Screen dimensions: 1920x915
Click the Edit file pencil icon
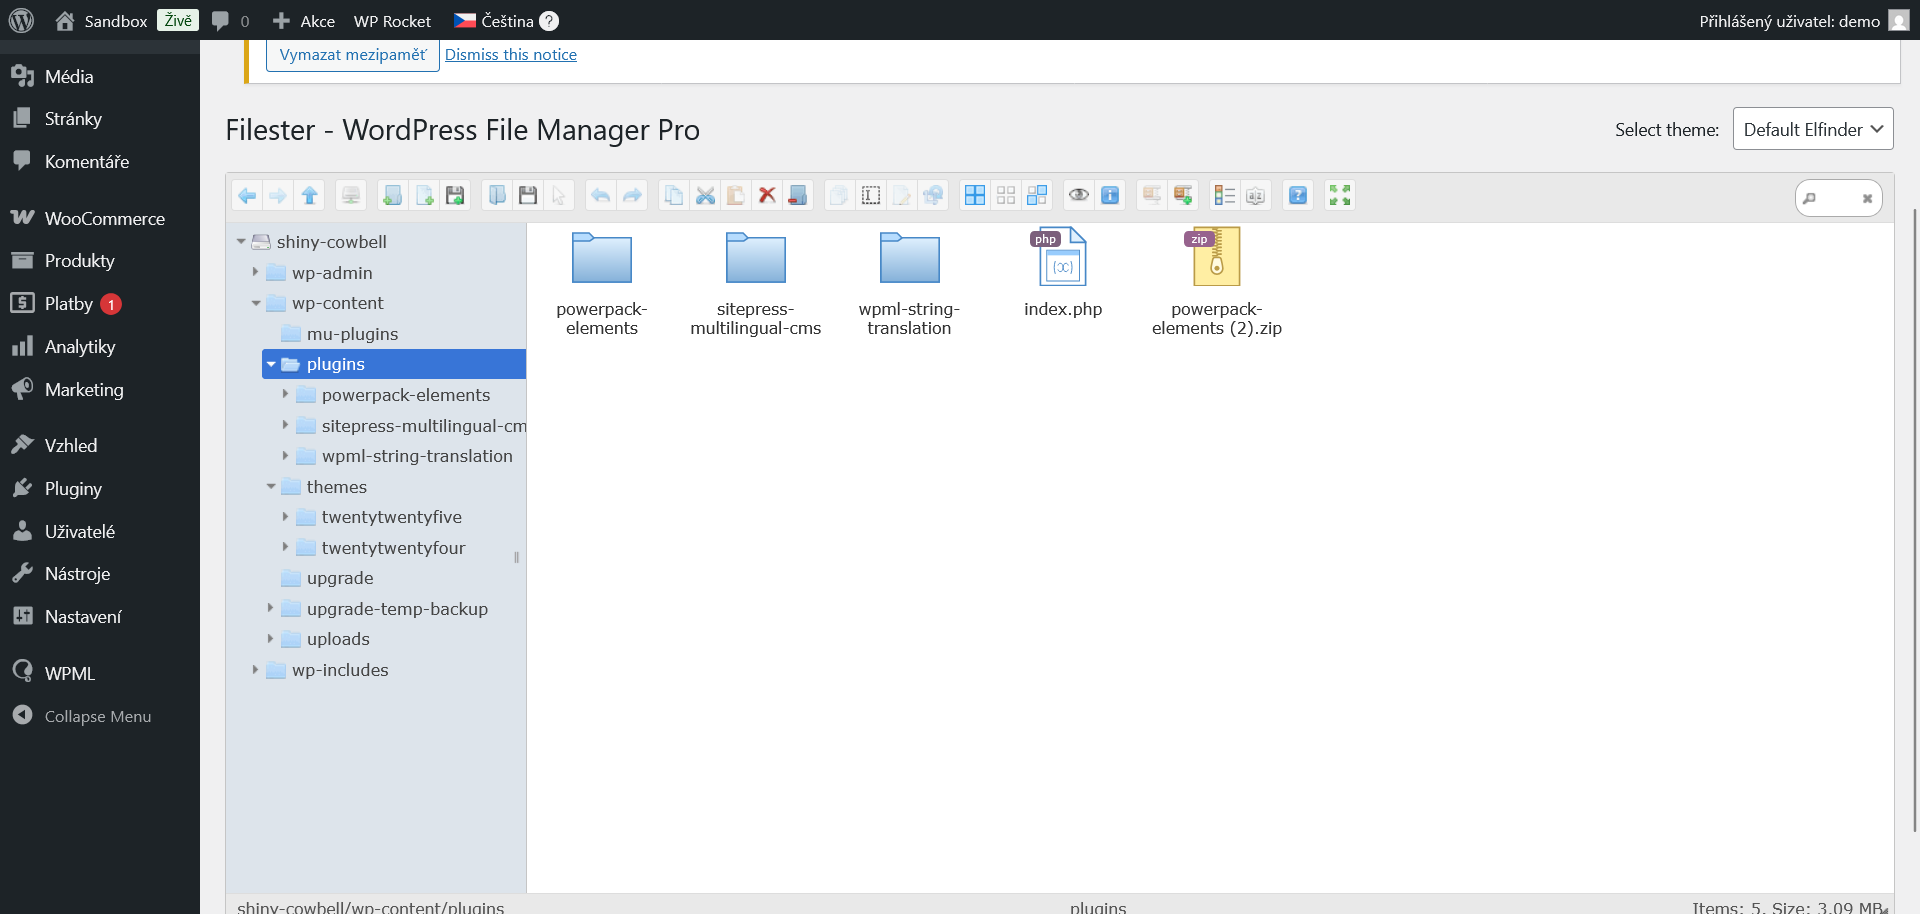(902, 196)
